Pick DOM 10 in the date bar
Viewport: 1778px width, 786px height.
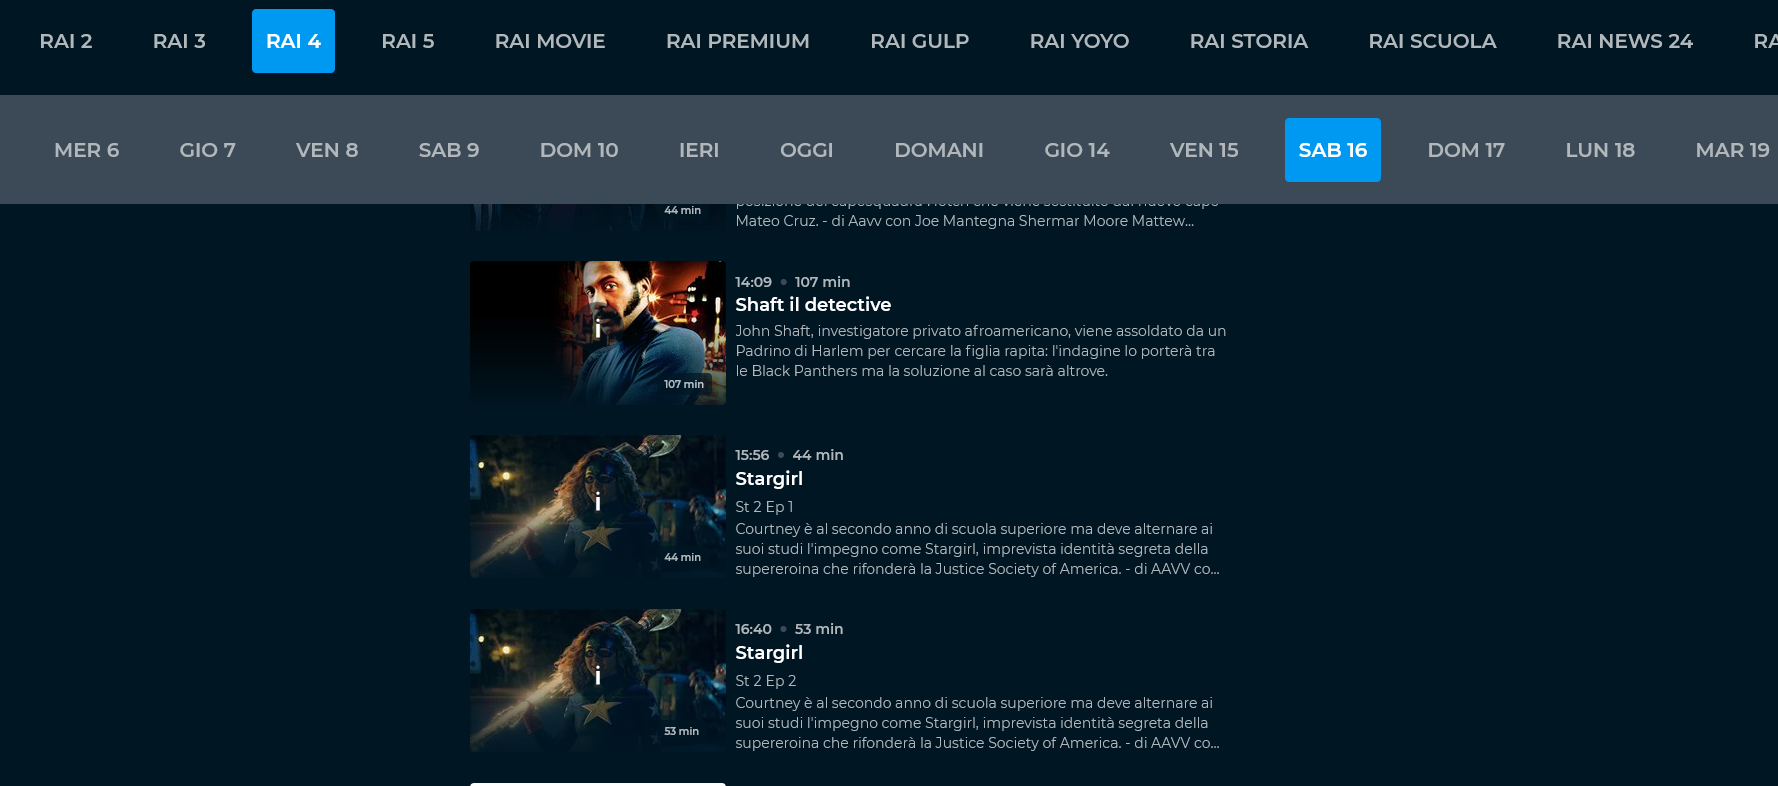[x=579, y=150]
